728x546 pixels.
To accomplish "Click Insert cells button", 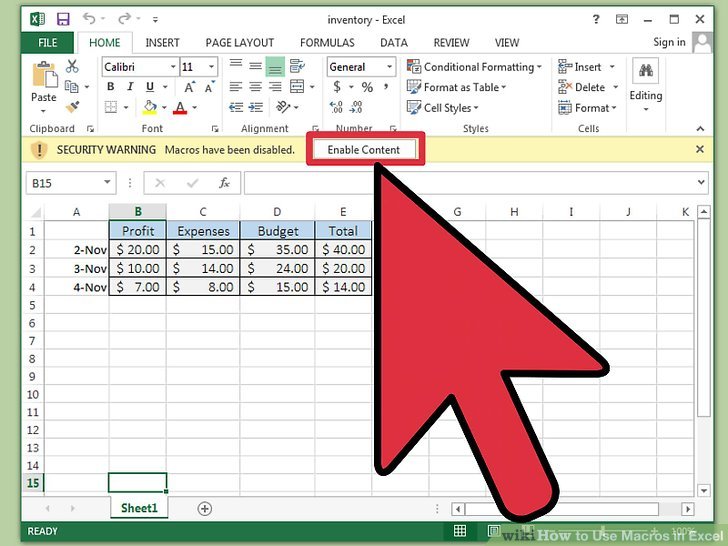I will (x=580, y=67).
